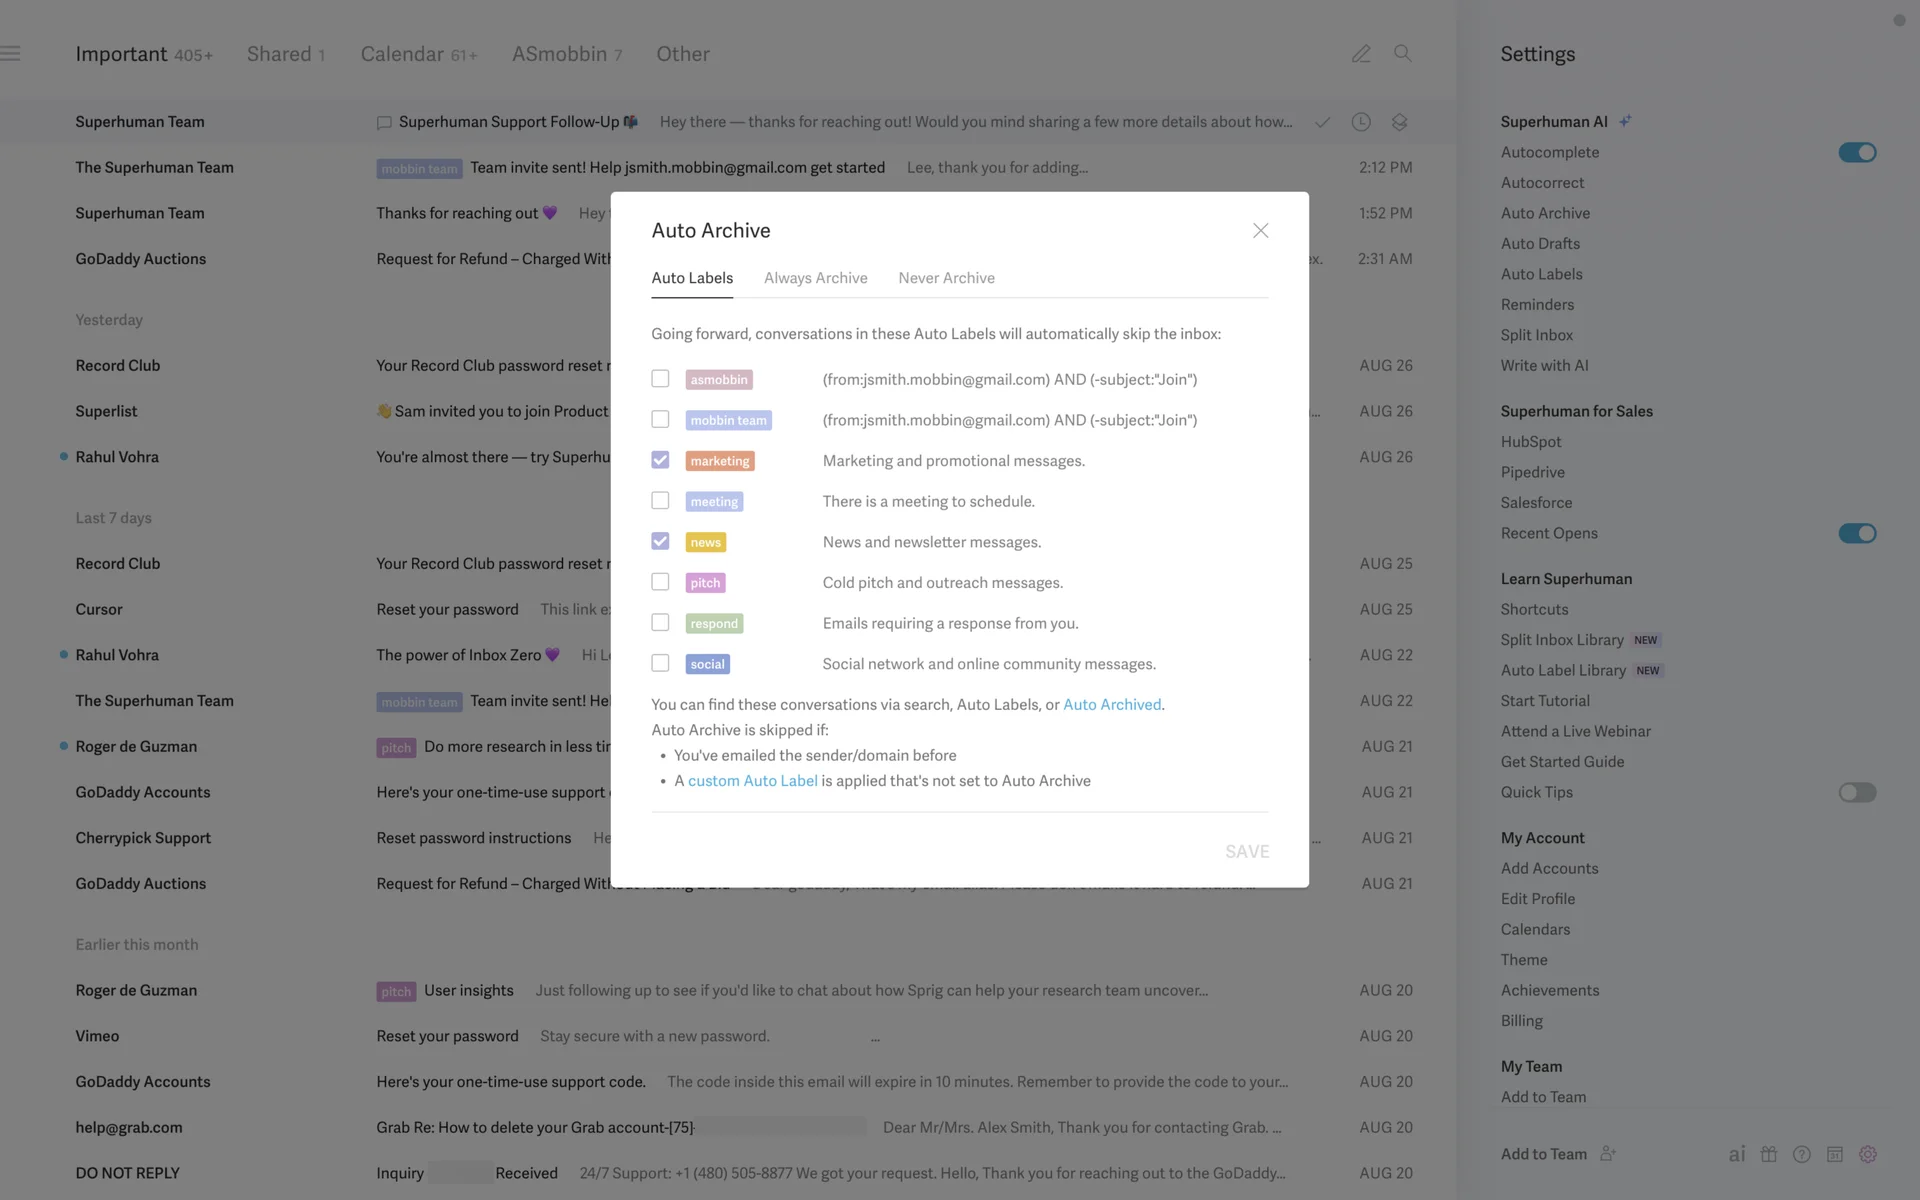Check the social label checkbox

(660, 663)
